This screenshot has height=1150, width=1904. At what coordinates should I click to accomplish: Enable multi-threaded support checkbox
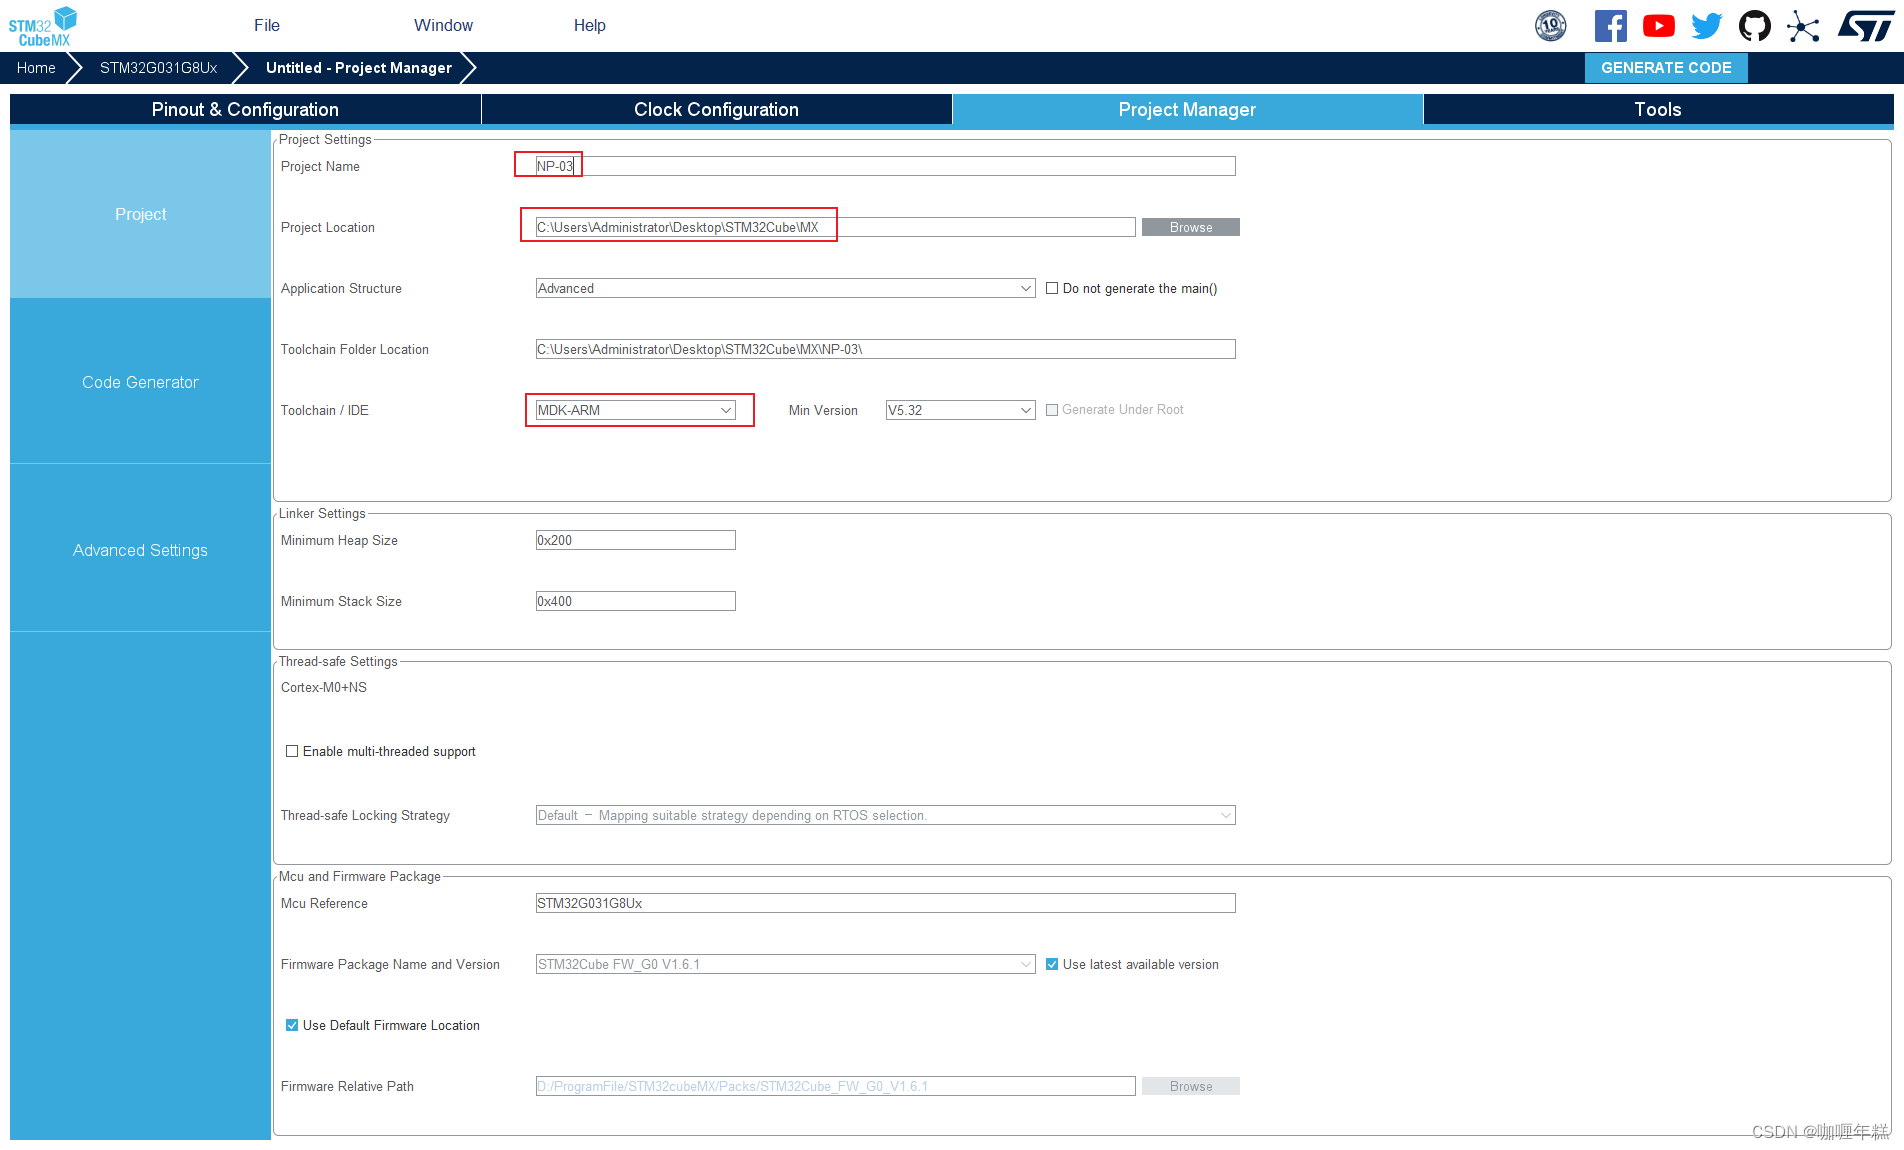click(x=292, y=751)
